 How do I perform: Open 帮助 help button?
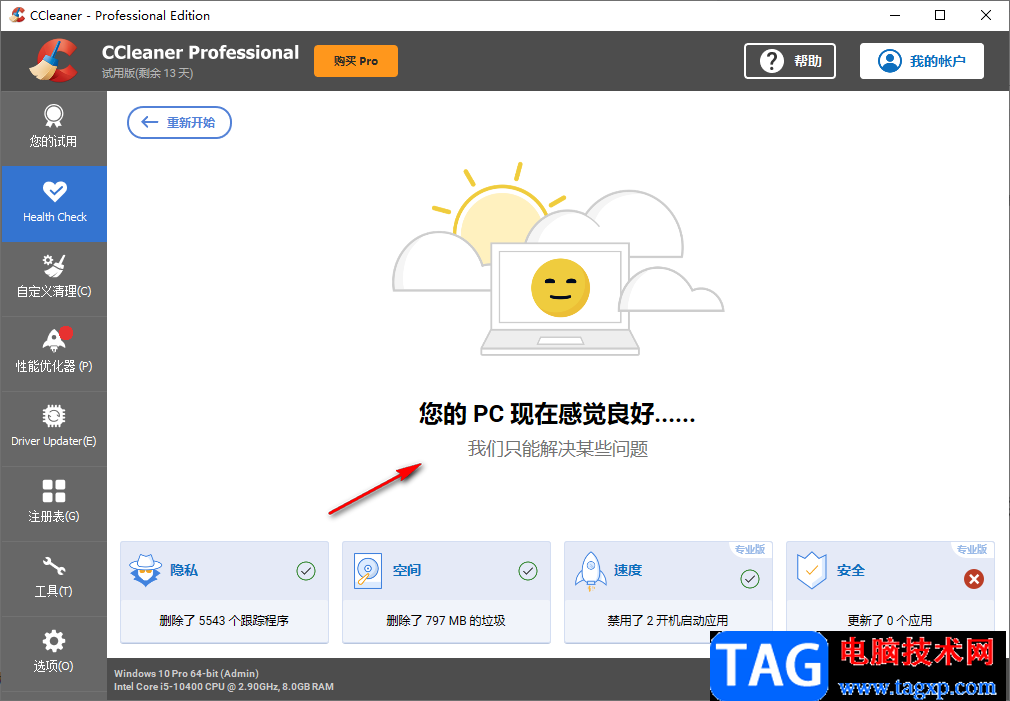[x=790, y=61]
